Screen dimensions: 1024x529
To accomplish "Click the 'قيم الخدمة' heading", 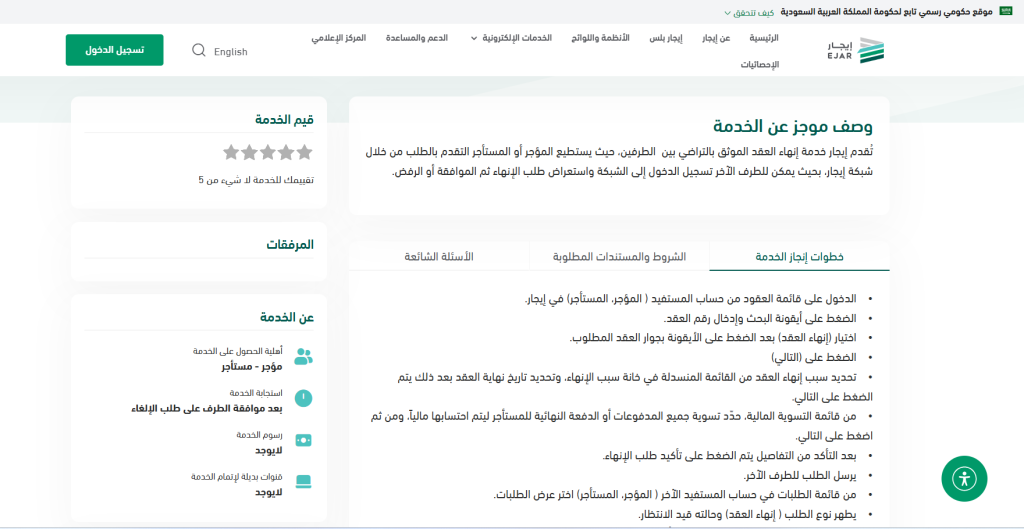I will click(x=284, y=120).
